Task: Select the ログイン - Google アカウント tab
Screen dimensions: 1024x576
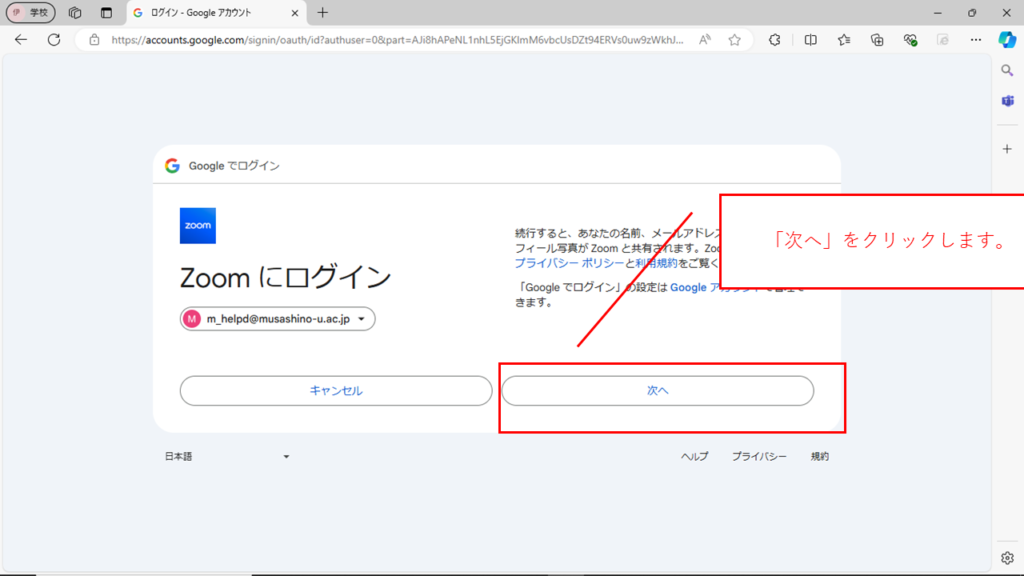Action: (216, 12)
